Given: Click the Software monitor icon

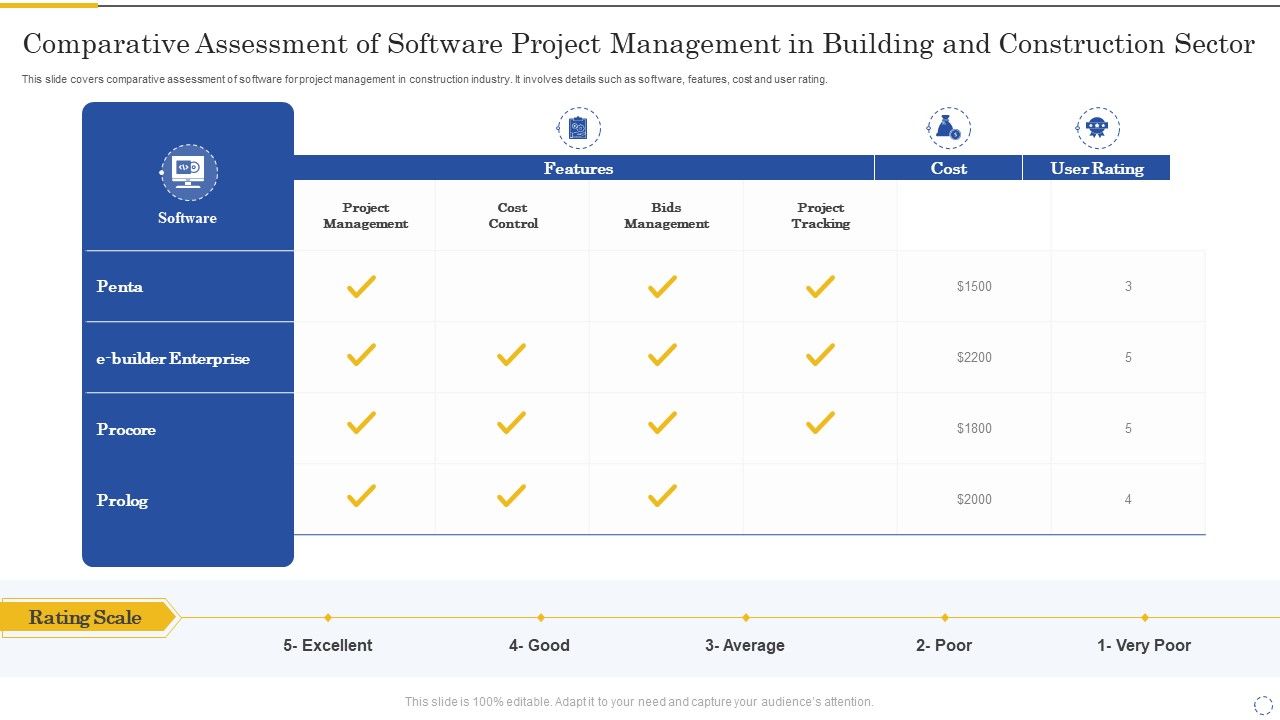Looking at the screenshot, I should [189, 172].
